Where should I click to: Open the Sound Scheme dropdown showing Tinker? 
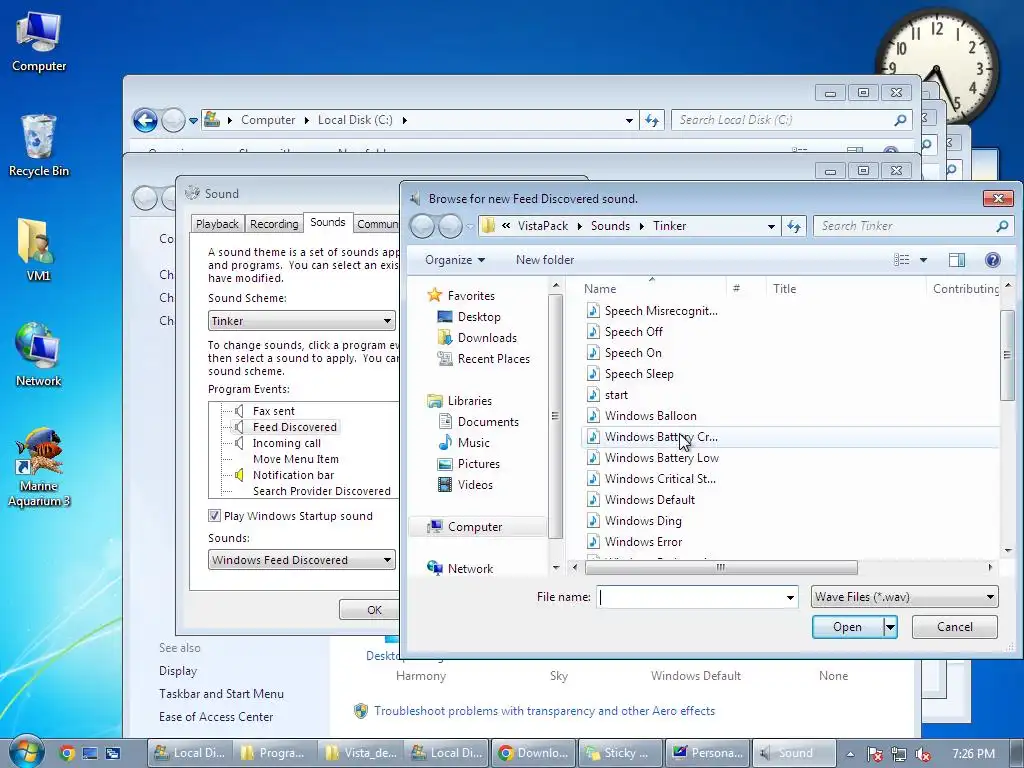302,321
